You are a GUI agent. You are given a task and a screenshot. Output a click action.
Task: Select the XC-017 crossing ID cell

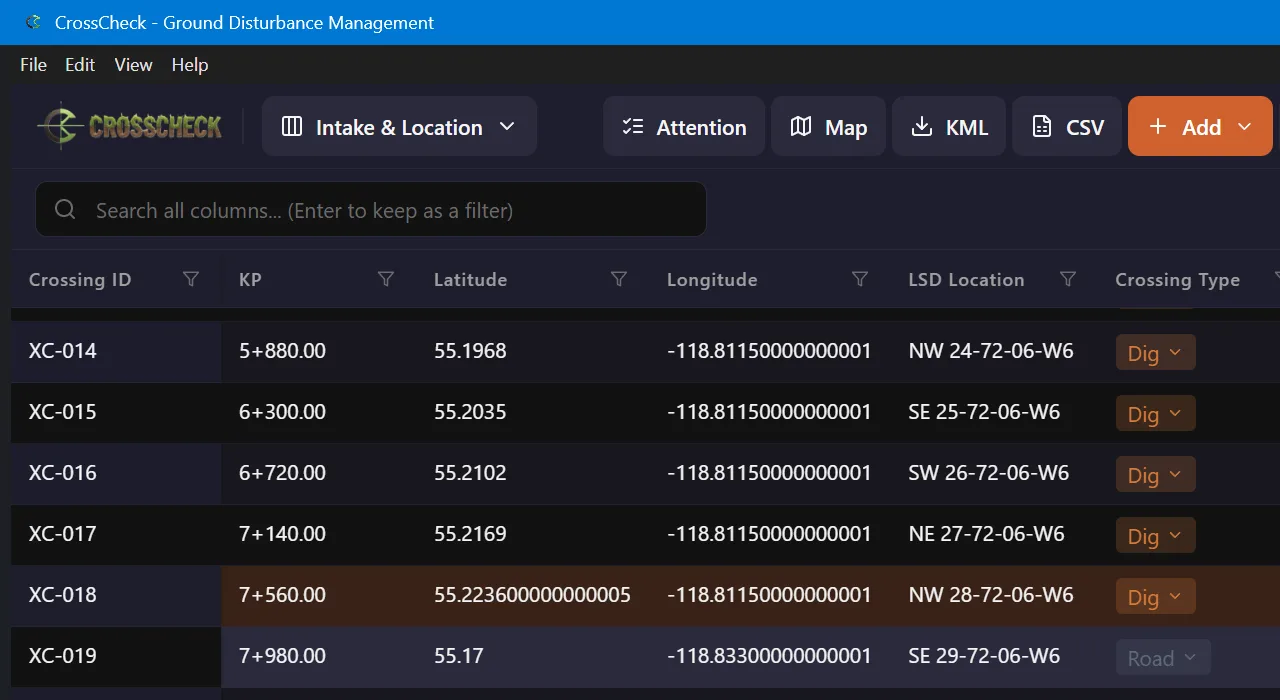pos(116,534)
